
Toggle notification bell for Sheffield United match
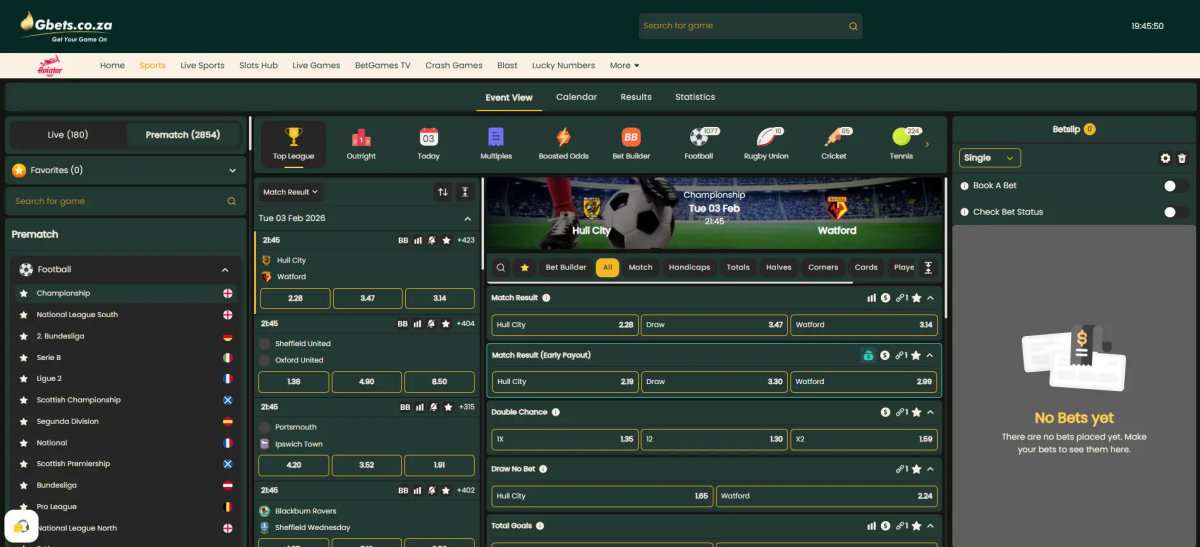pyautogui.click(x=432, y=324)
